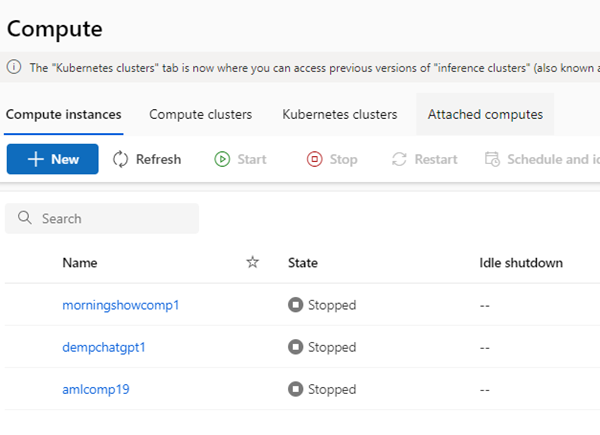Click the info icon in the banner
Screen dimensions: 600x435
click(14, 67)
